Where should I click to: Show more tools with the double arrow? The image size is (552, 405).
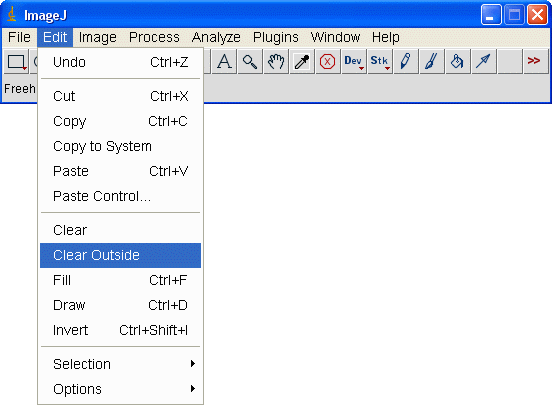[535, 62]
